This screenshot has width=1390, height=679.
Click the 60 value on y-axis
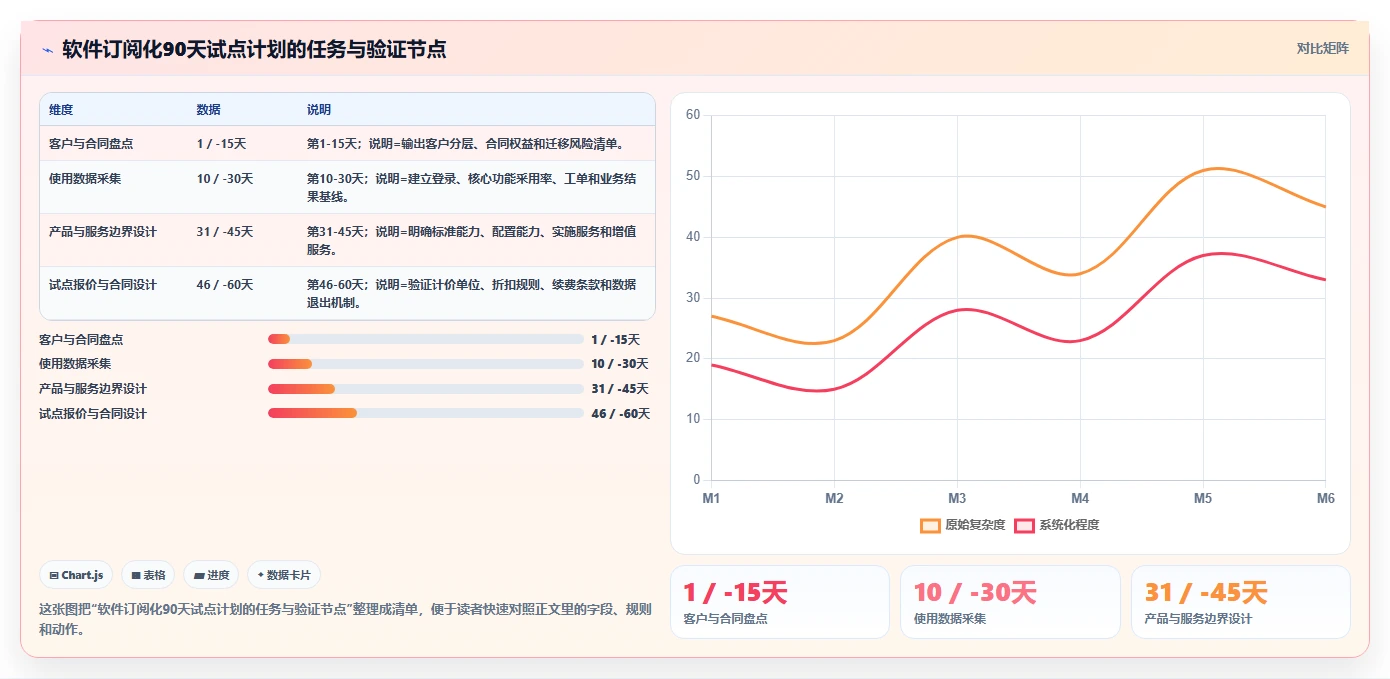(x=693, y=115)
